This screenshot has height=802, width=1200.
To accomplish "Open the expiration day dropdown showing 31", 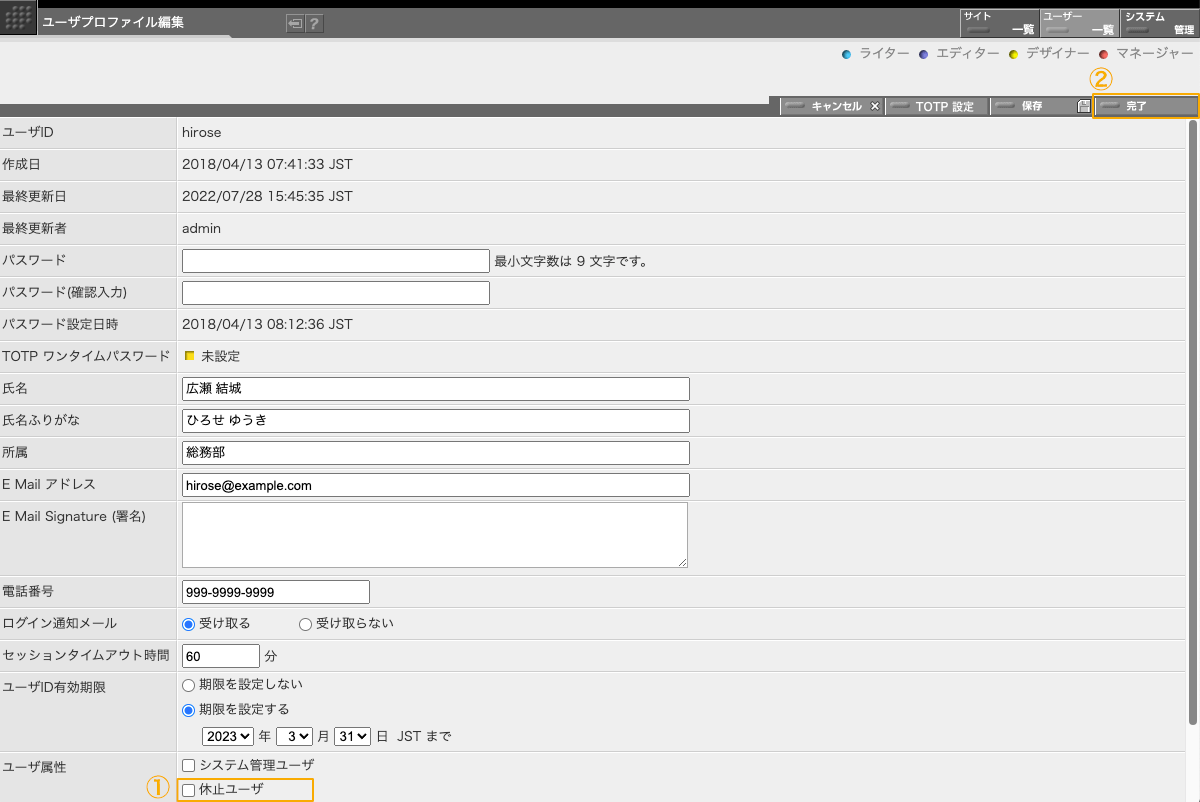I will pos(352,737).
